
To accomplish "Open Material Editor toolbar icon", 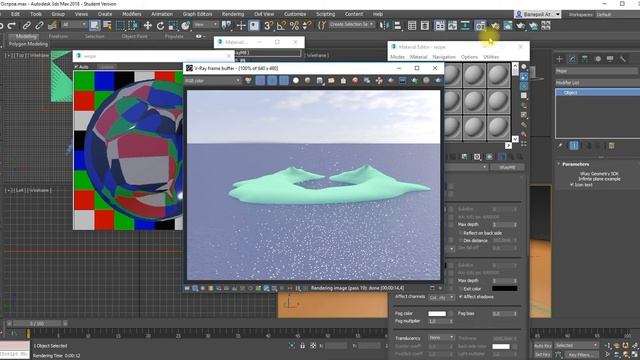I will point(480,25).
